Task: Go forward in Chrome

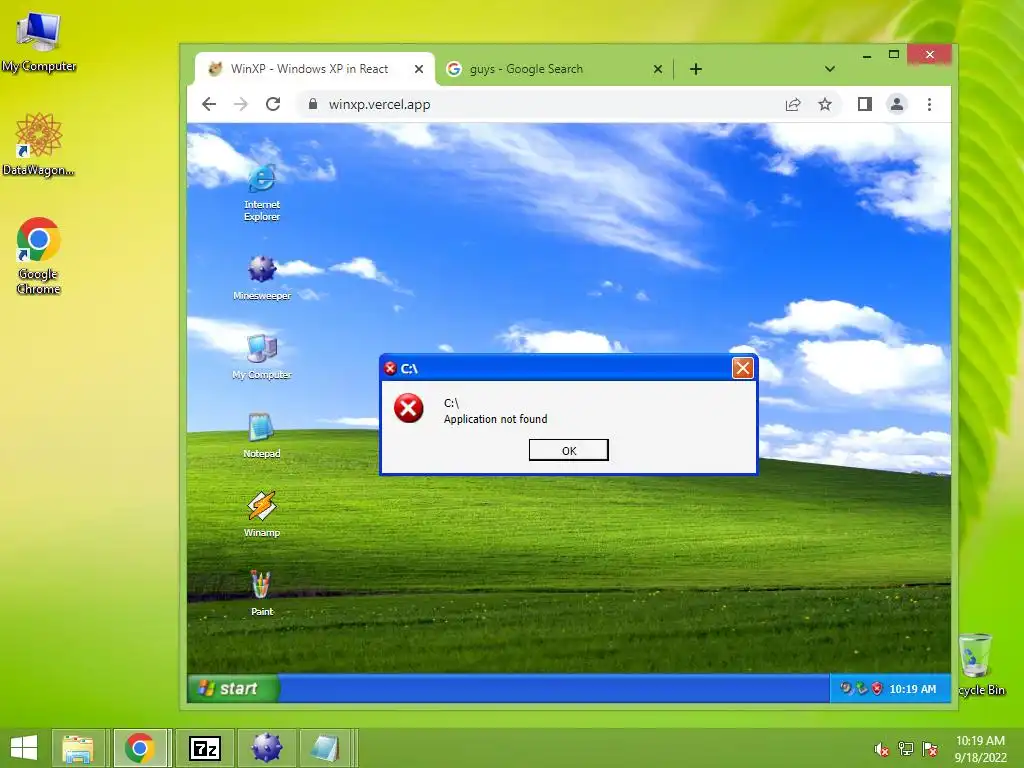Action: pos(241,104)
